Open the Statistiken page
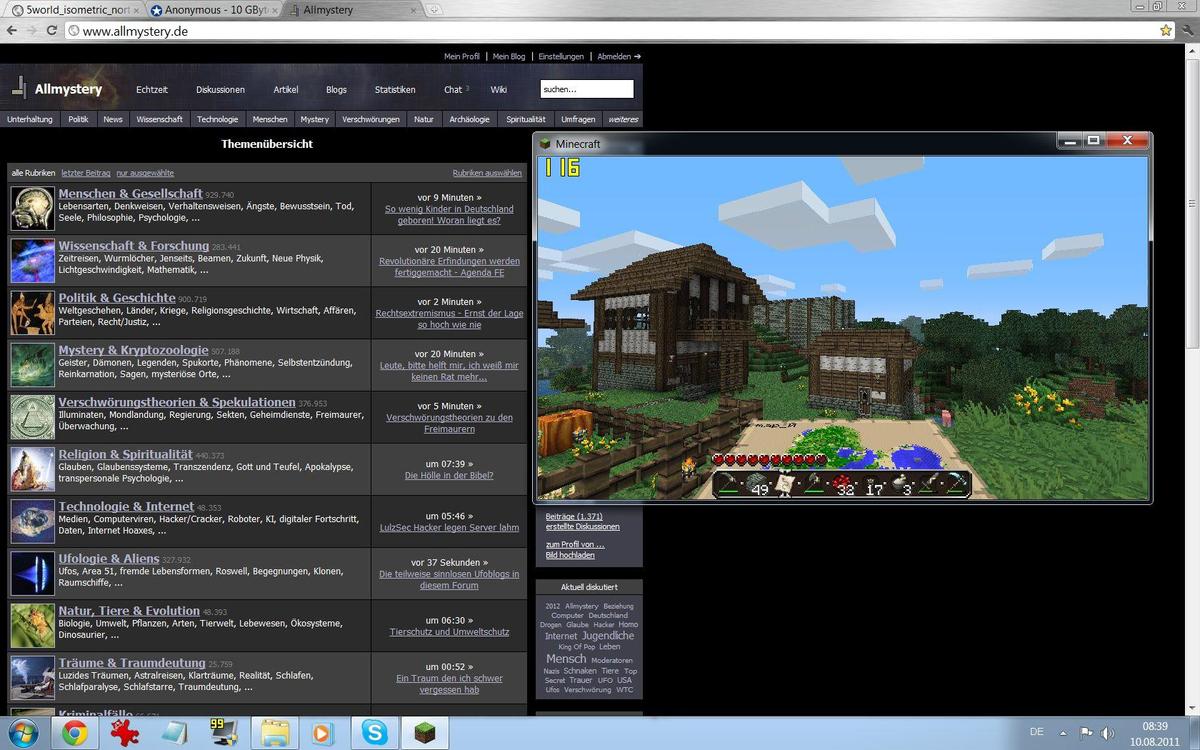The width and height of the screenshot is (1200, 750). coord(395,89)
